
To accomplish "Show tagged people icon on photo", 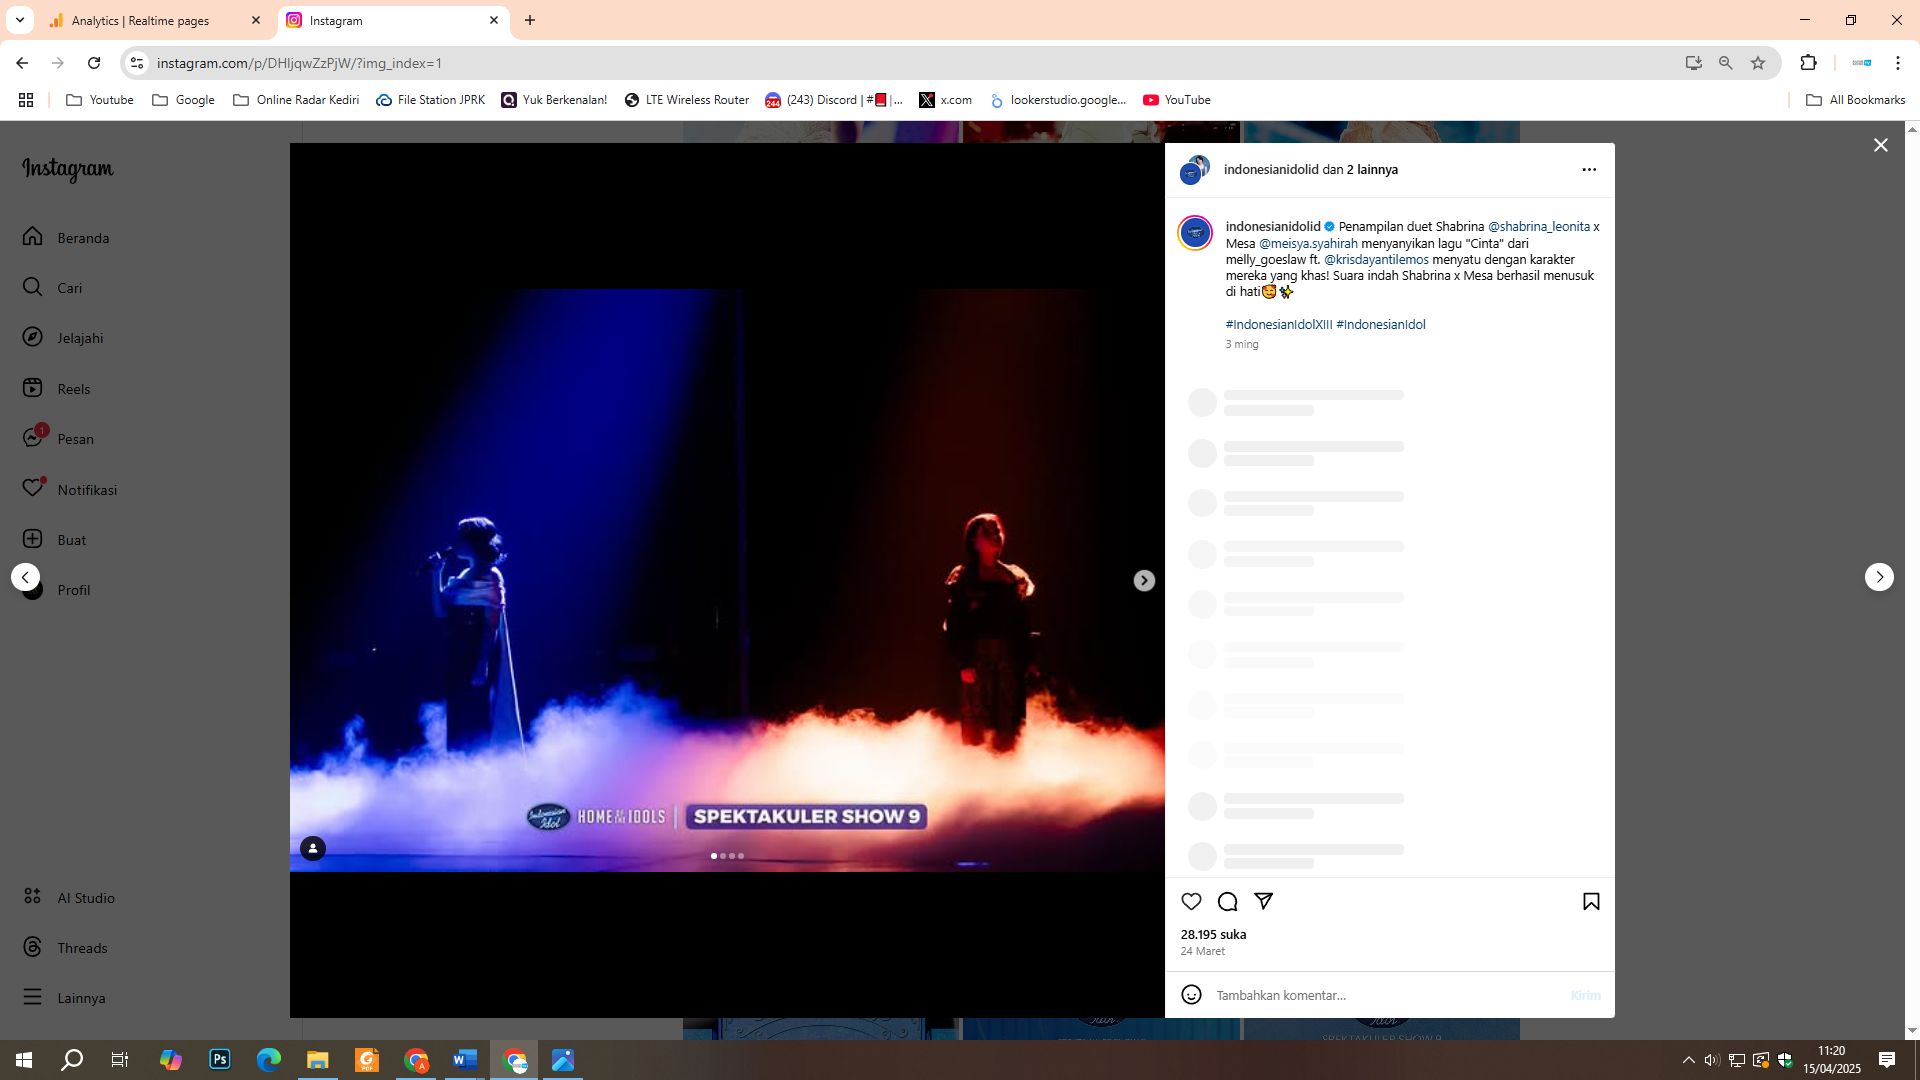I will pos(313,848).
